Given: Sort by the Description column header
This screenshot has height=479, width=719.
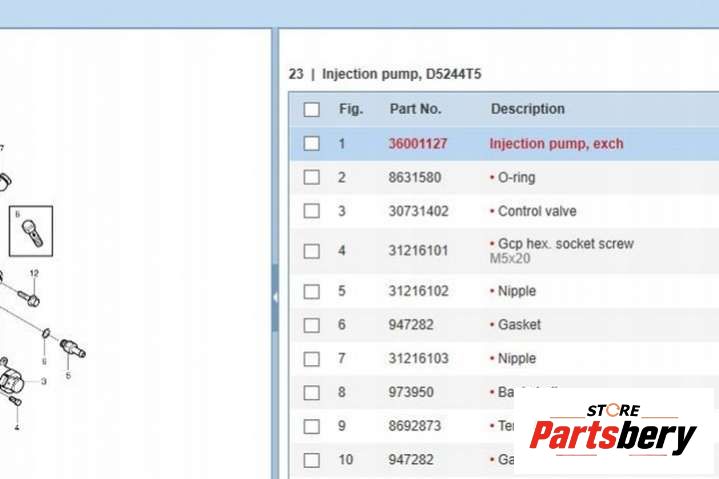Looking at the screenshot, I should [x=527, y=109].
